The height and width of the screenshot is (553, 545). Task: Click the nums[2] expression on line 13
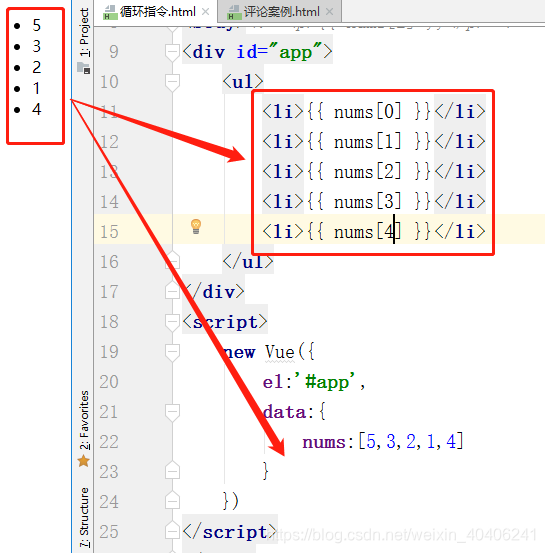(368, 172)
